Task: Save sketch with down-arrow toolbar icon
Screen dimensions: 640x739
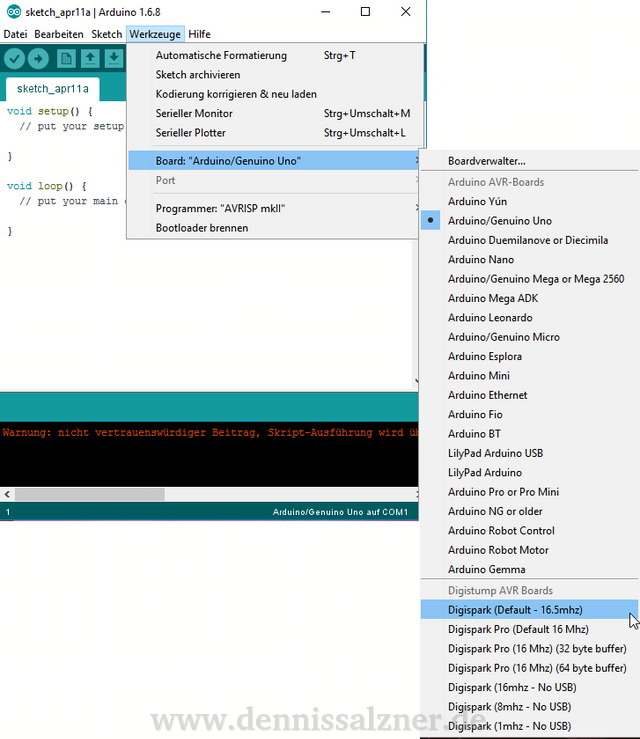Action: tap(114, 59)
